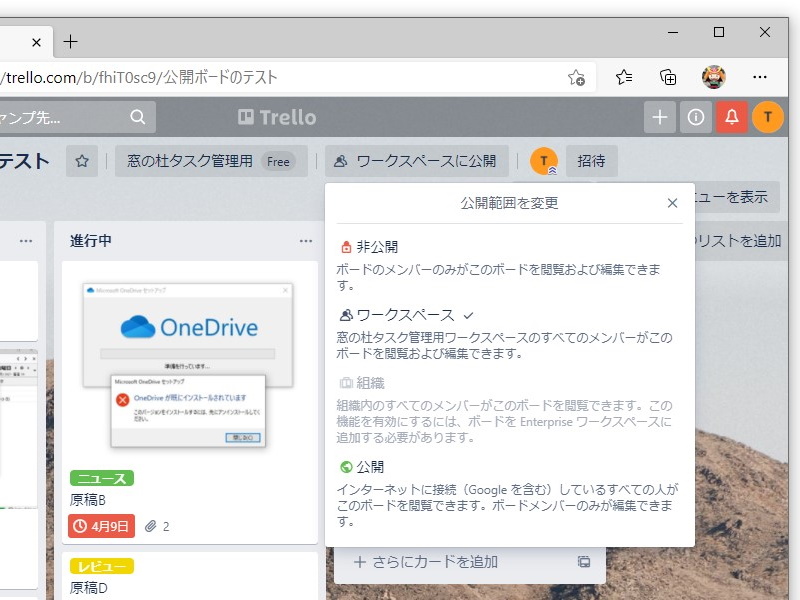Switch to the active browser tab
800x600 pixels.
(x=15, y=42)
